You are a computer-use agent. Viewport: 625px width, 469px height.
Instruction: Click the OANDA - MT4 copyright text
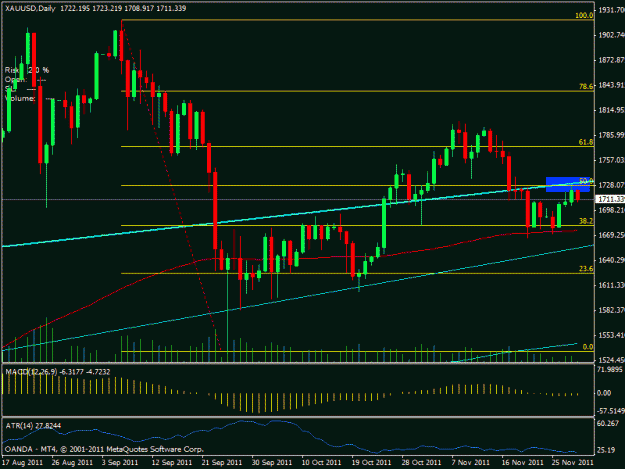pos(104,449)
